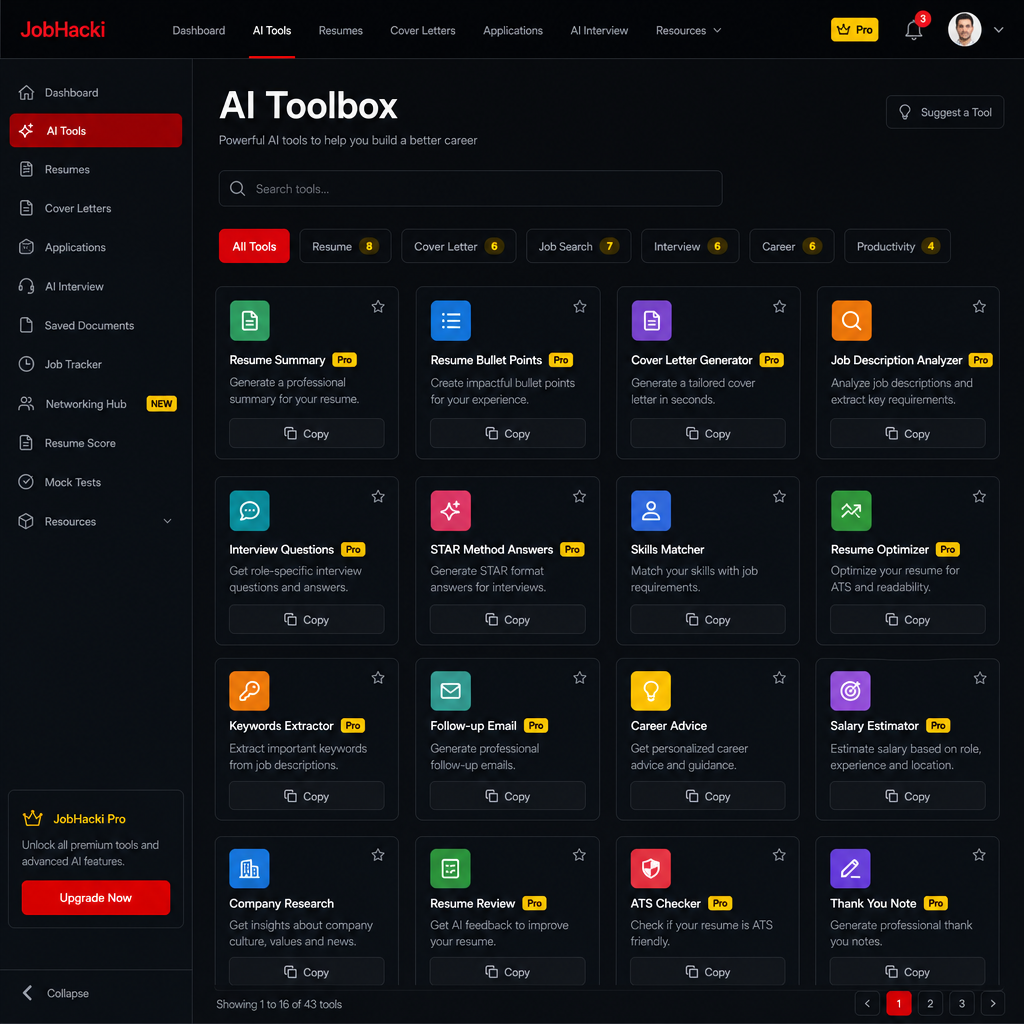This screenshot has width=1024, height=1024.
Task: Favorite the Interview Questions star
Action: (x=378, y=496)
